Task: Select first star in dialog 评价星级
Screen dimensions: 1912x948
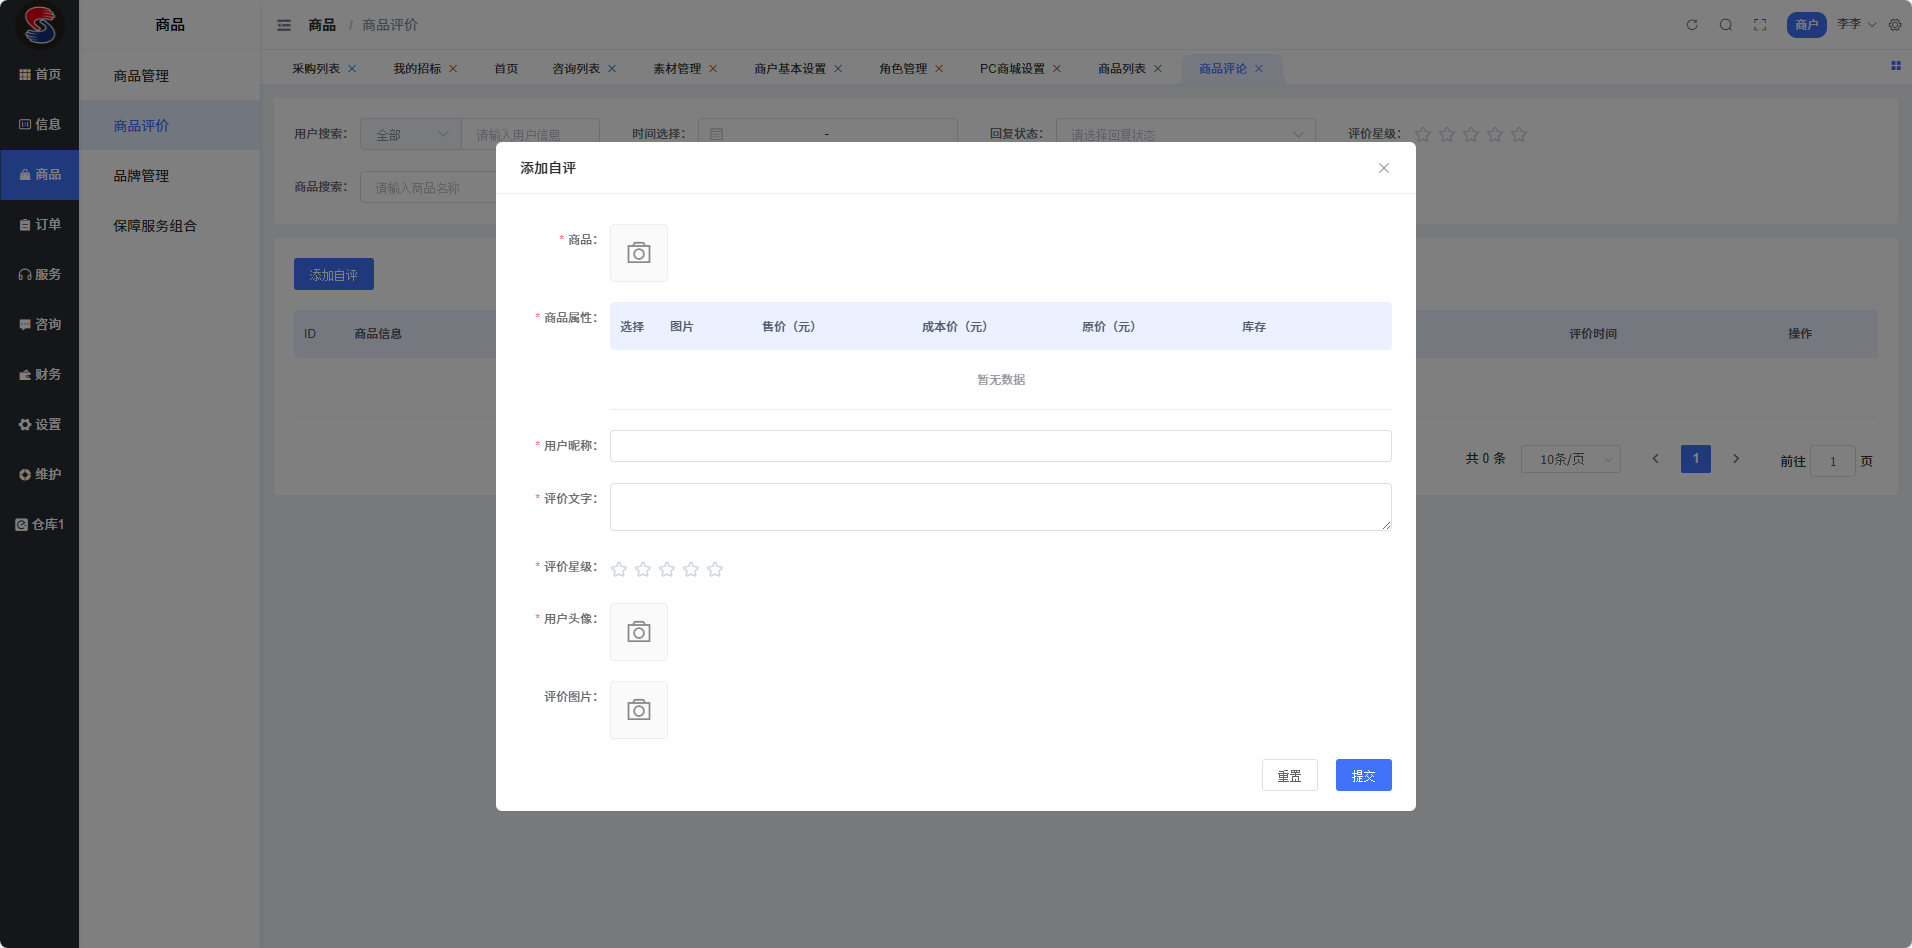Action: pyautogui.click(x=619, y=569)
